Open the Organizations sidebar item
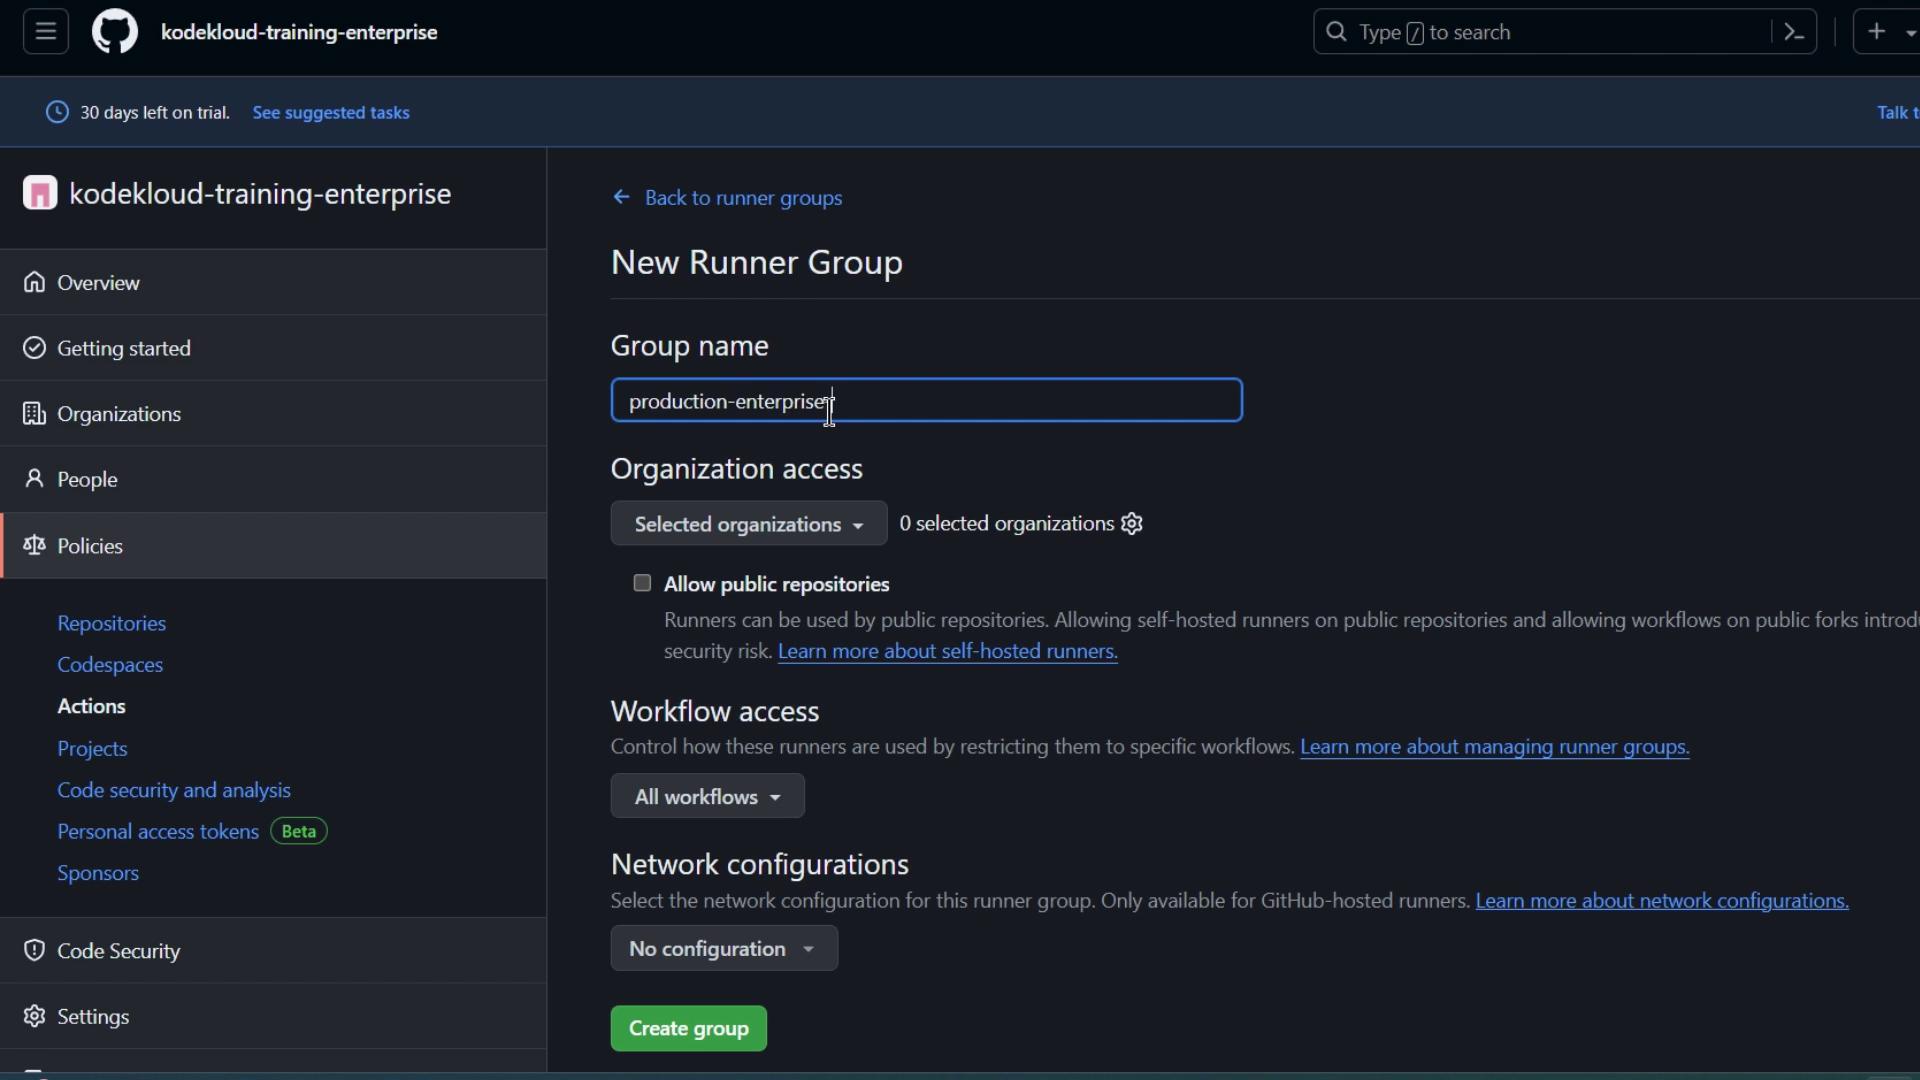Viewport: 1920px width, 1080px height. click(119, 414)
